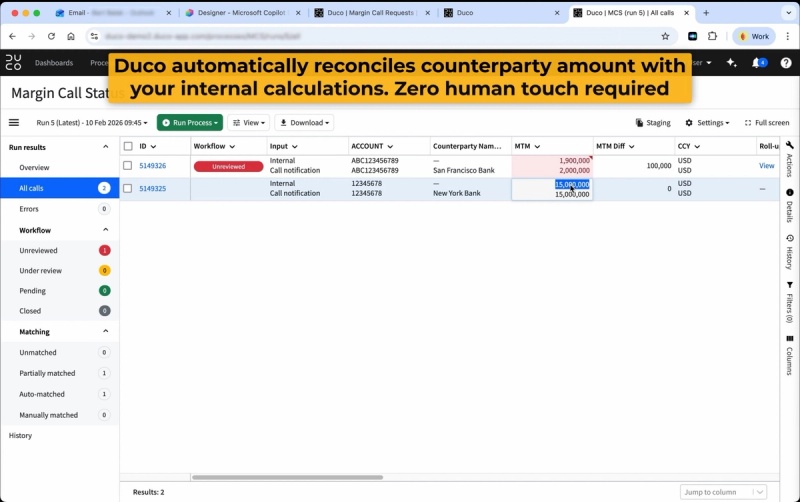The height and width of the screenshot is (502, 800).
Task: Open the Columns panel icon
Action: pyautogui.click(x=789, y=339)
